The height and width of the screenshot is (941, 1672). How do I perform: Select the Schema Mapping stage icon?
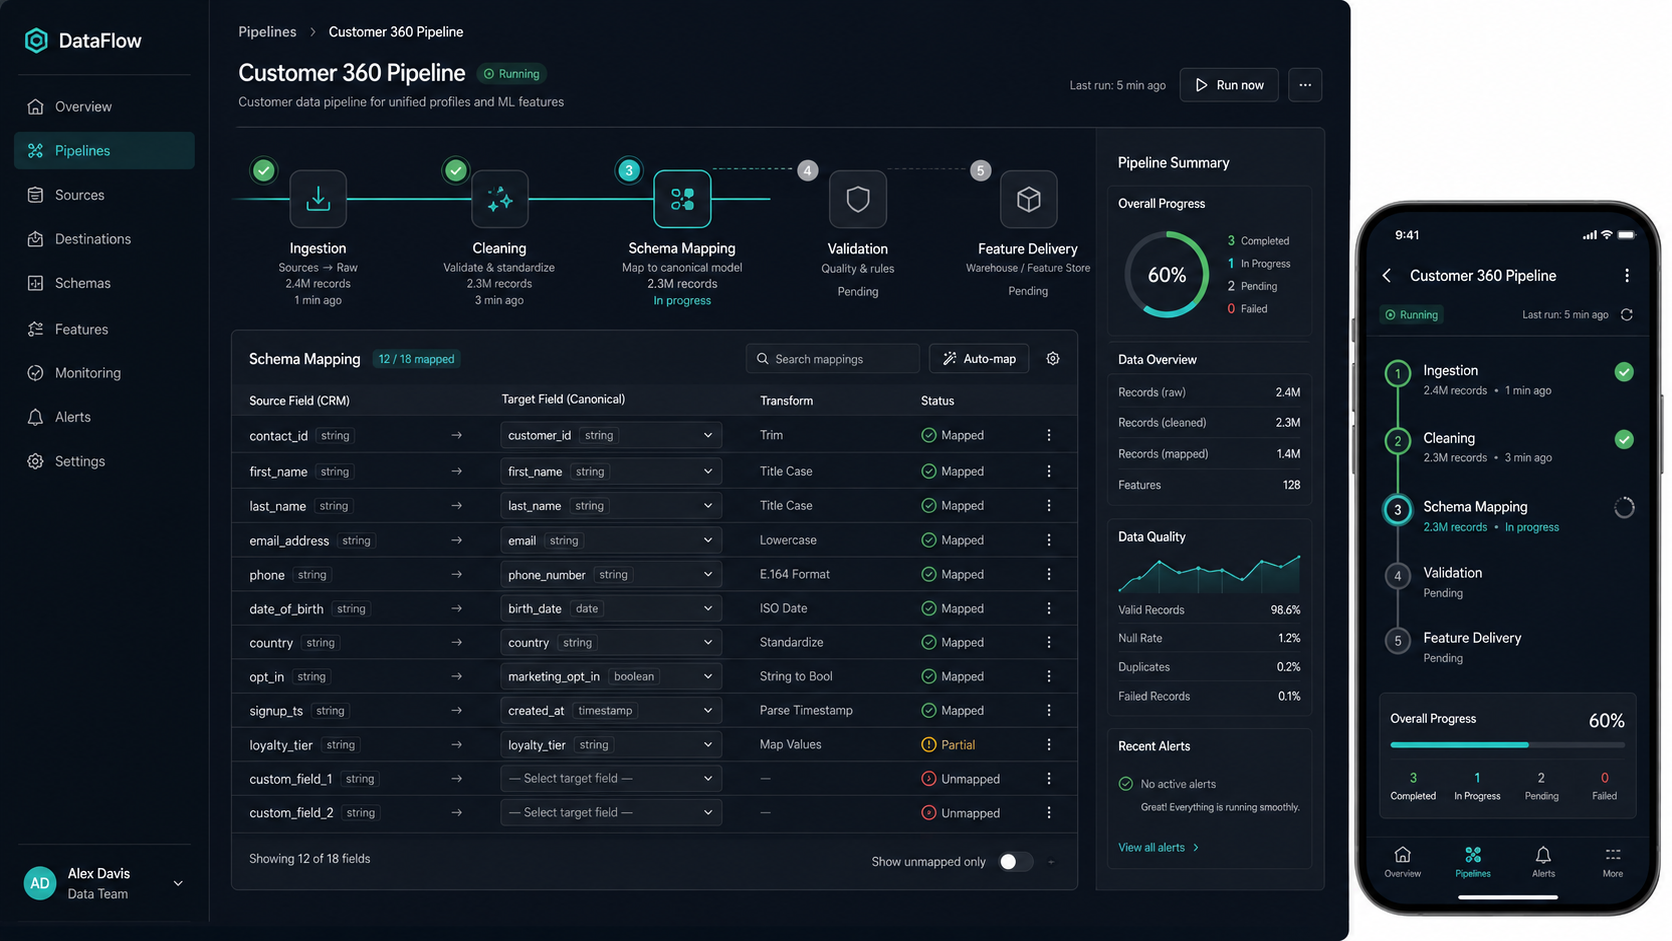click(682, 199)
